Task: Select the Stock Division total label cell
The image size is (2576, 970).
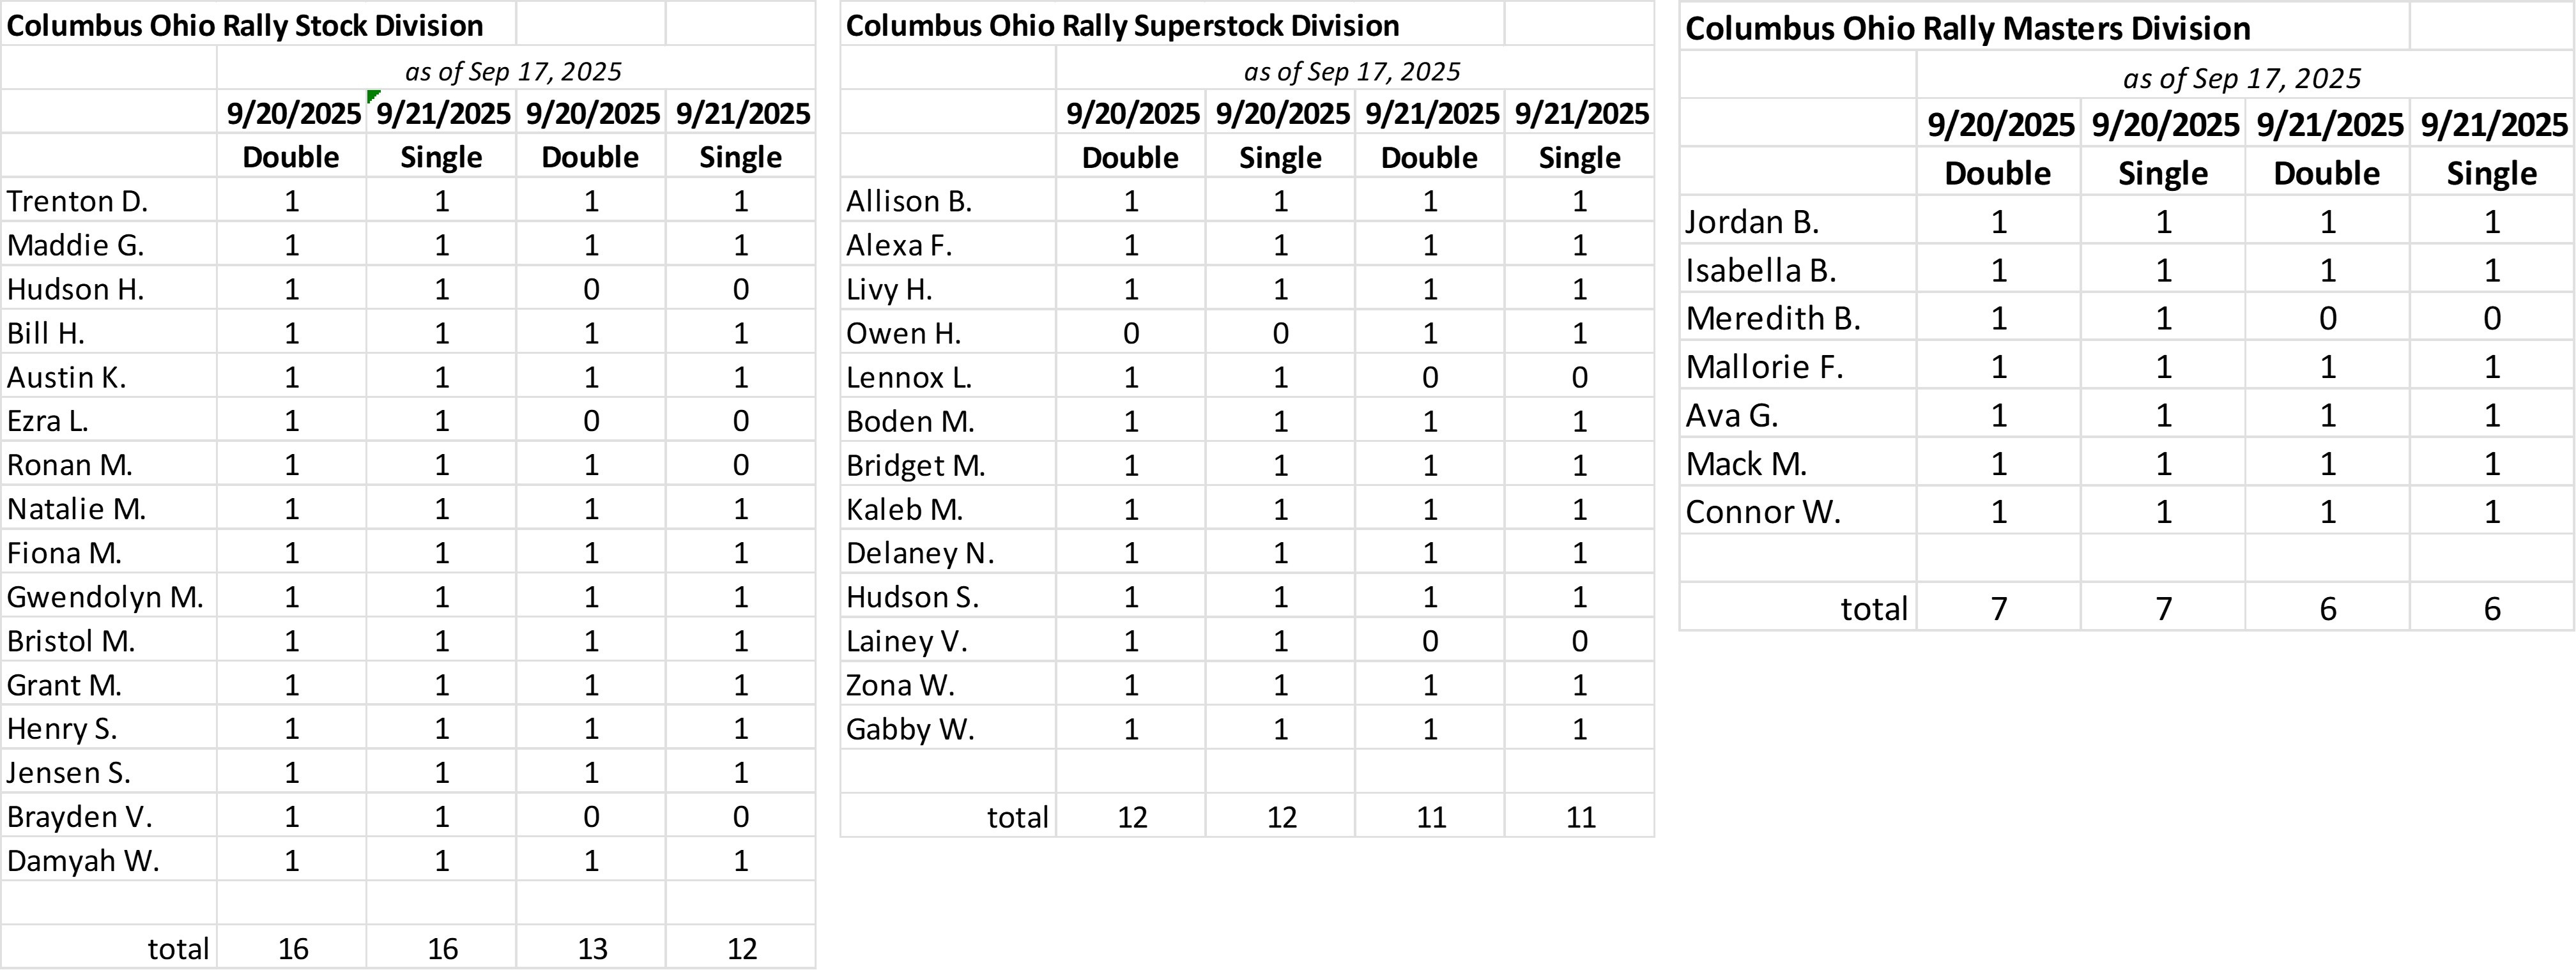Action: pos(178,948)
